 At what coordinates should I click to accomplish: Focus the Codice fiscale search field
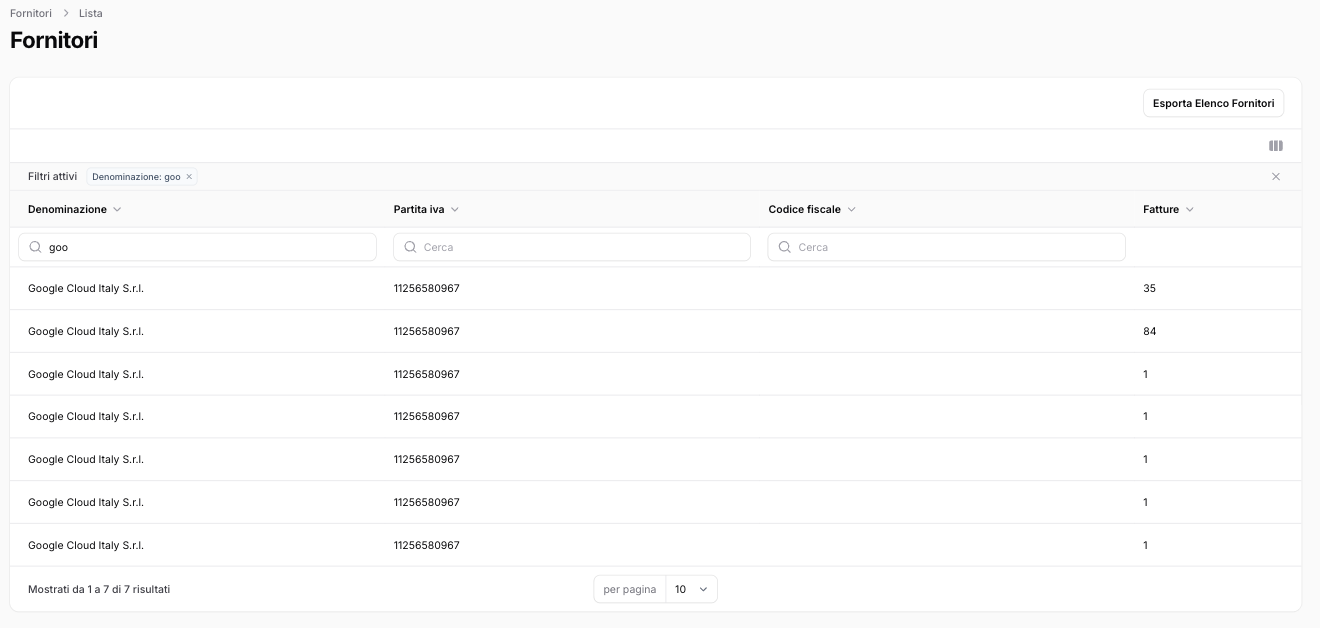pyautogui.click(x=955, y=247)
